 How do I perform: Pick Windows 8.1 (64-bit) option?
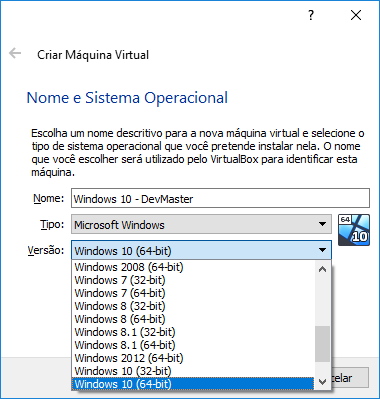[193, 345]
